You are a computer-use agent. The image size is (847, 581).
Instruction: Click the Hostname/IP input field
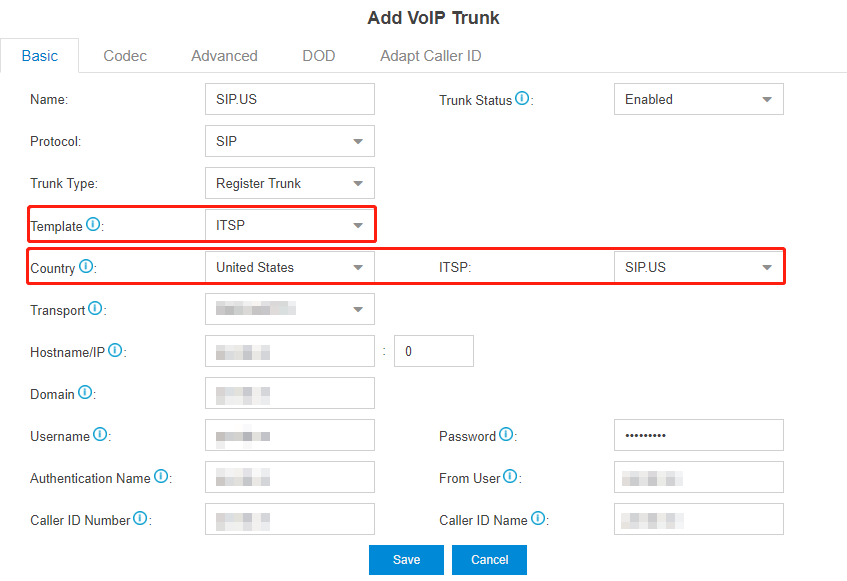coord(290,351)
